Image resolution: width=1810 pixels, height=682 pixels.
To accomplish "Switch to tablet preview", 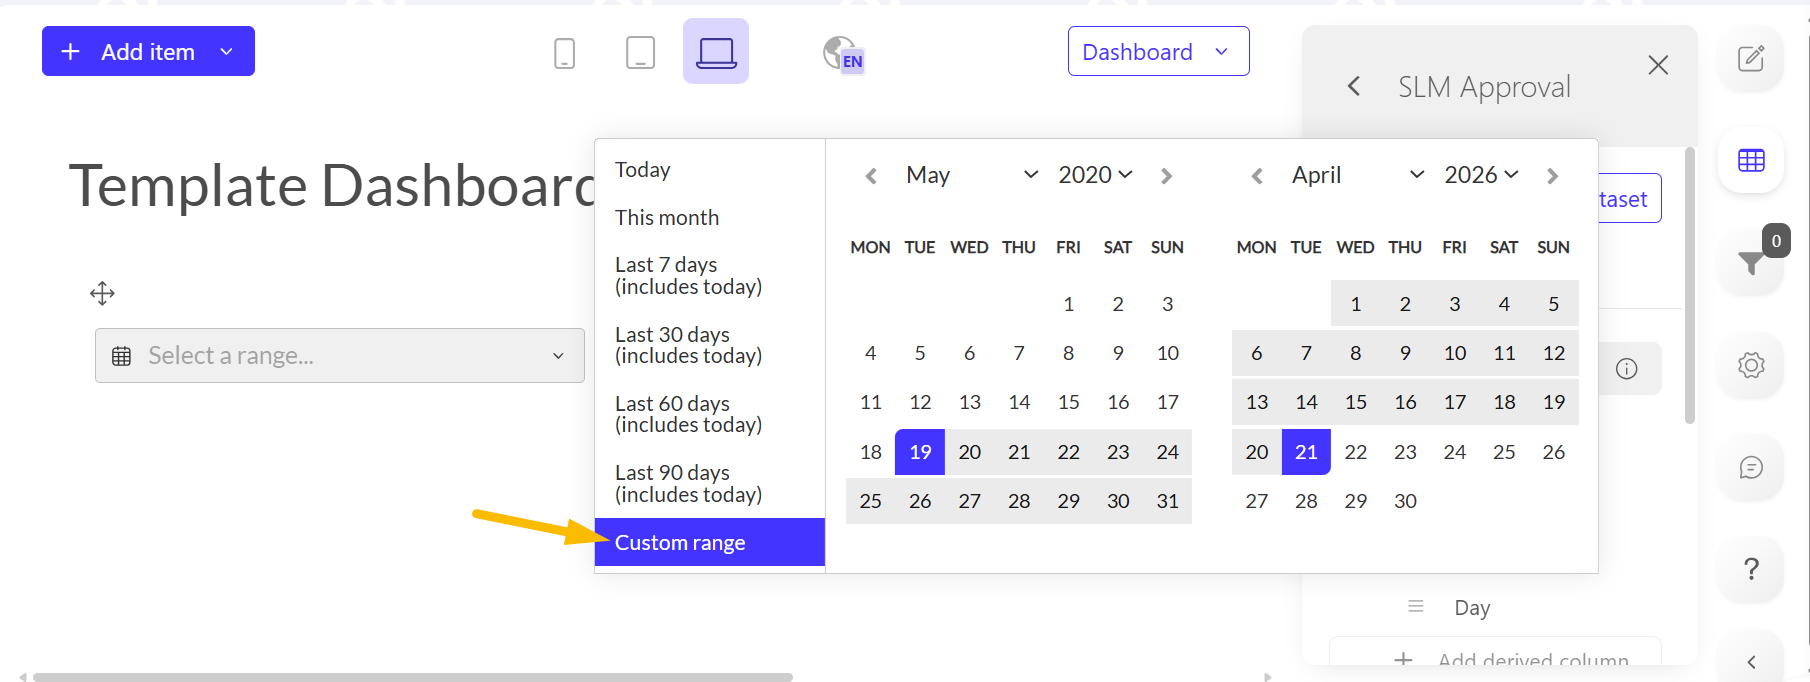I will pos(640,52).
